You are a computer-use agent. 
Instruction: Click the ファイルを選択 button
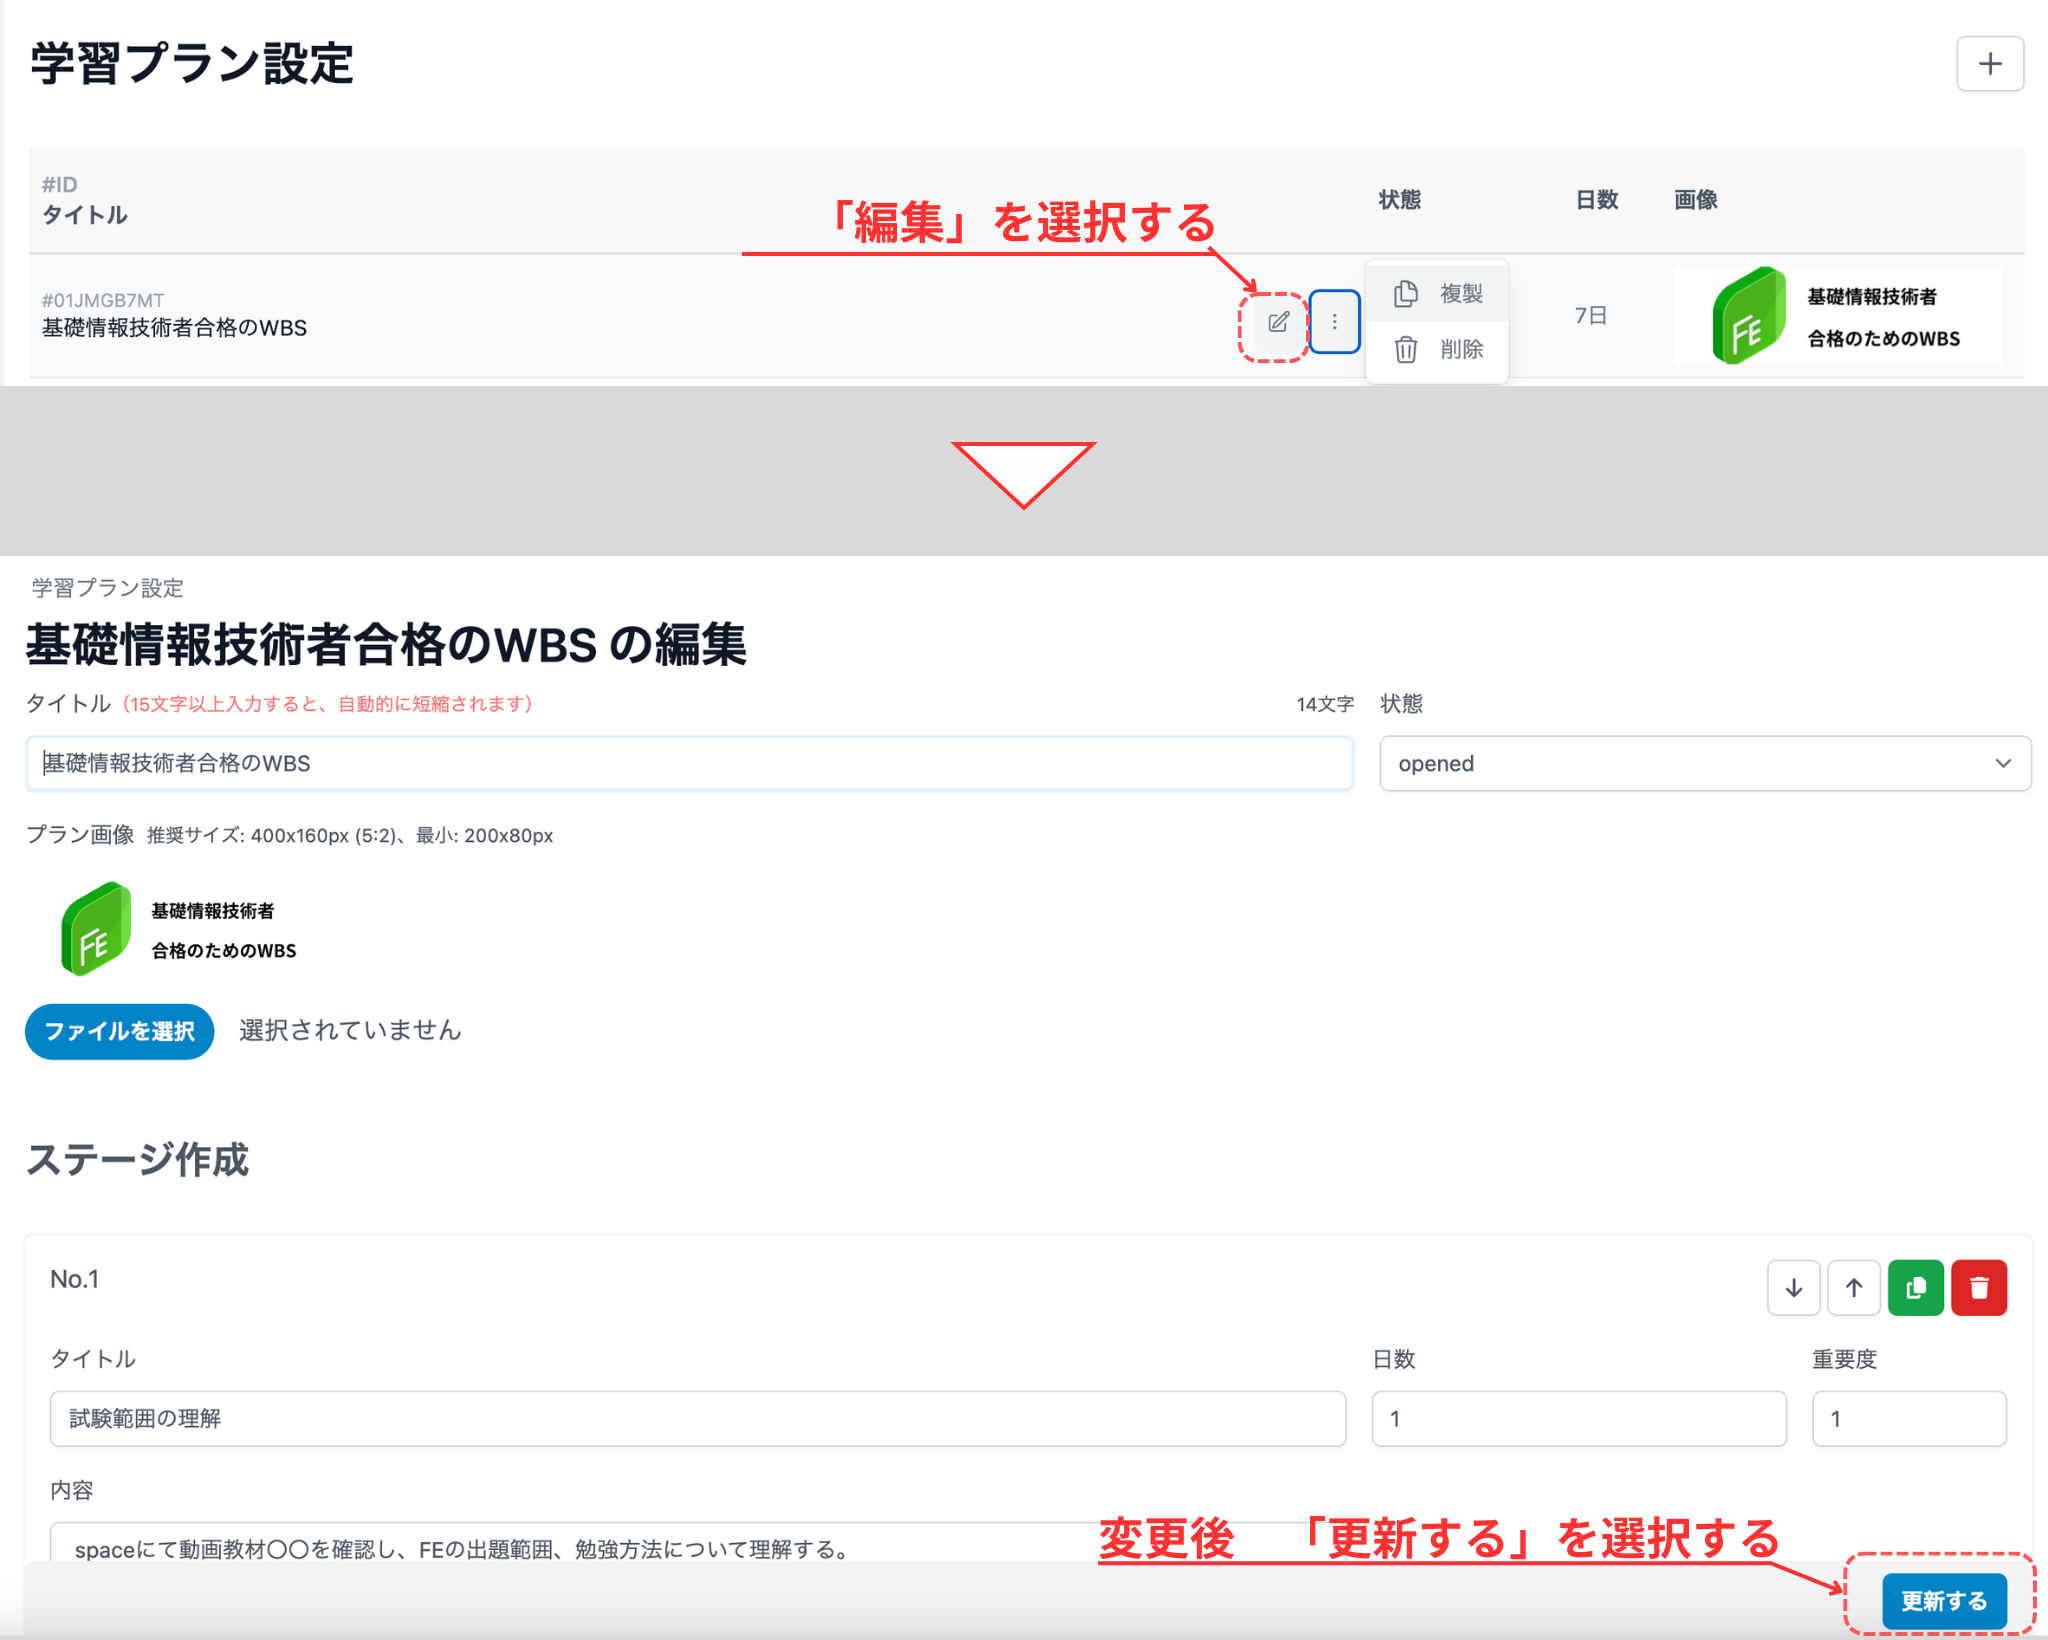click(118, 1031)
